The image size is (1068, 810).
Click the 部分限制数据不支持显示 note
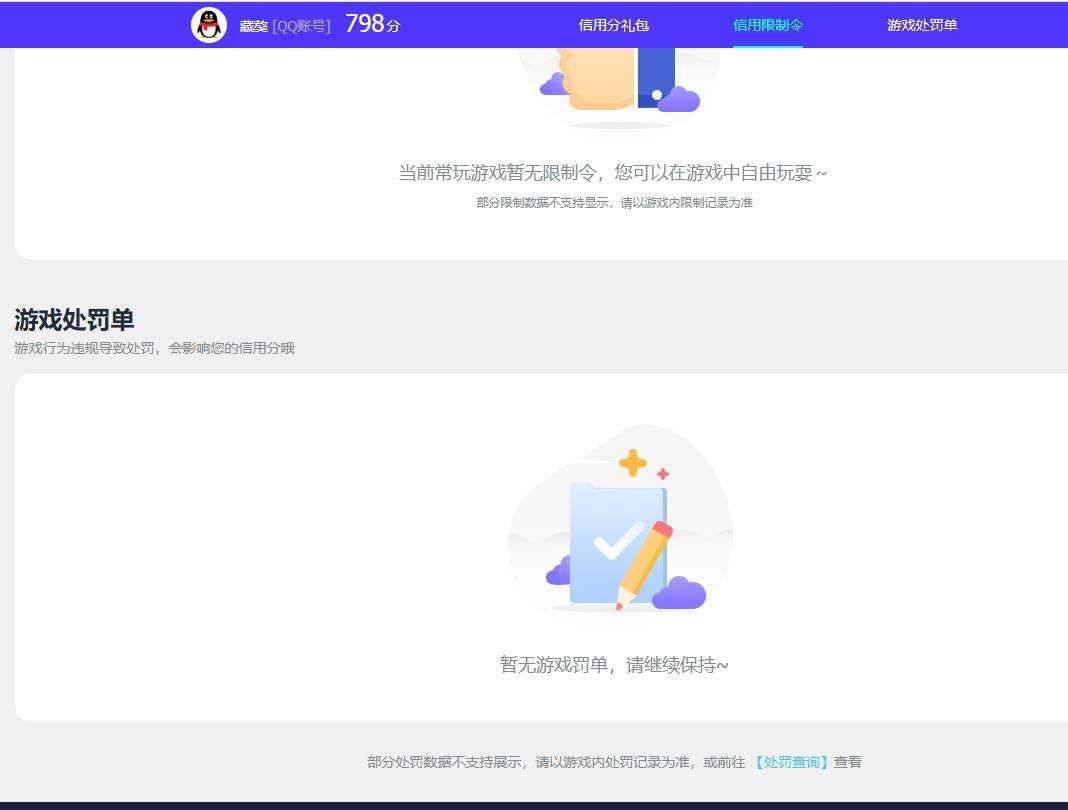coord(614,202)
